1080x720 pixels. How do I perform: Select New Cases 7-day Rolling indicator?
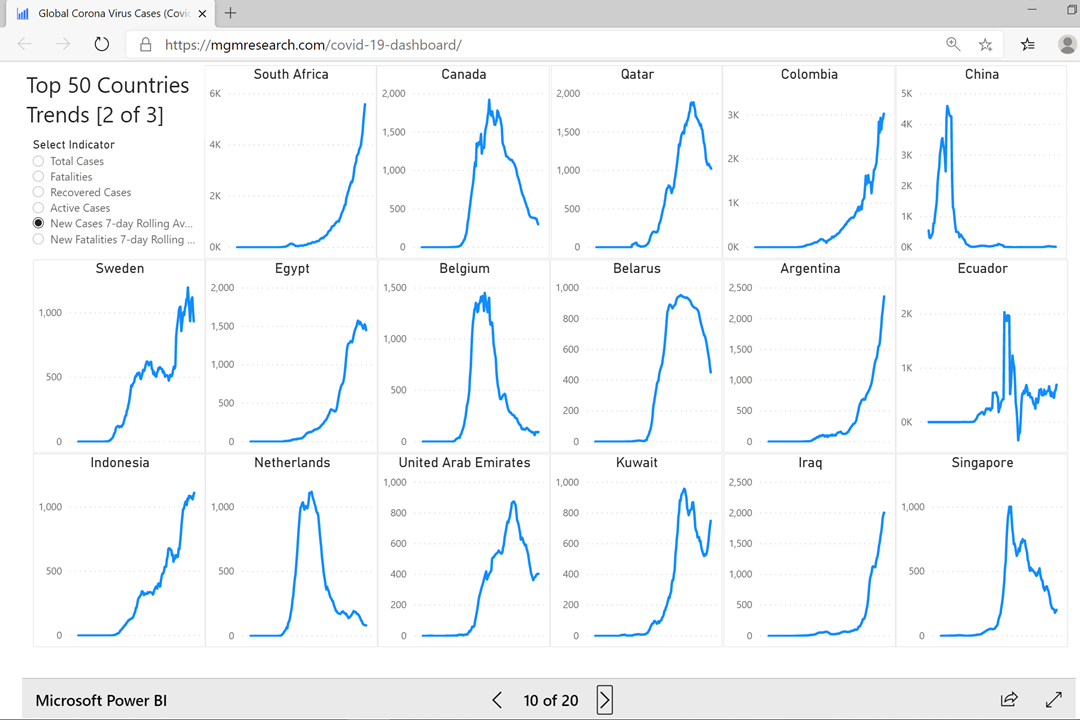113,223
